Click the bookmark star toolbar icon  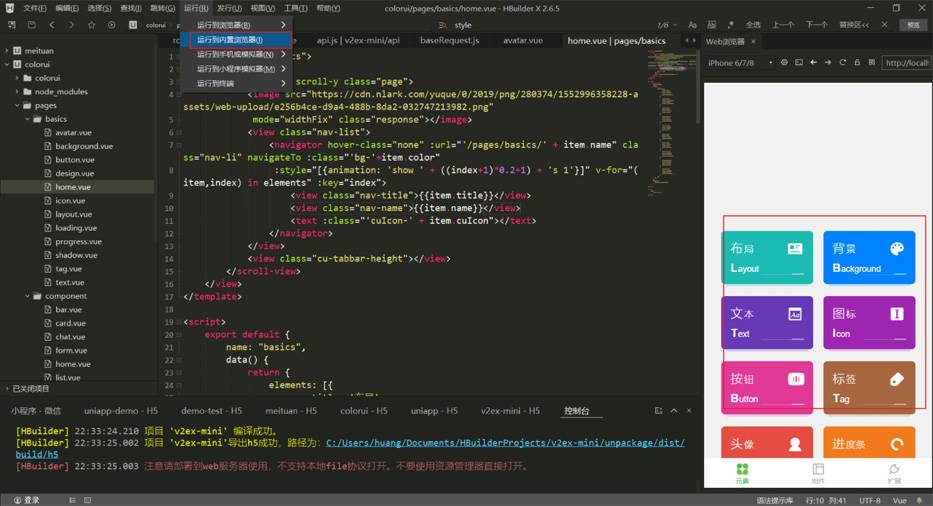pyautogui.click(x=92, y=25)
